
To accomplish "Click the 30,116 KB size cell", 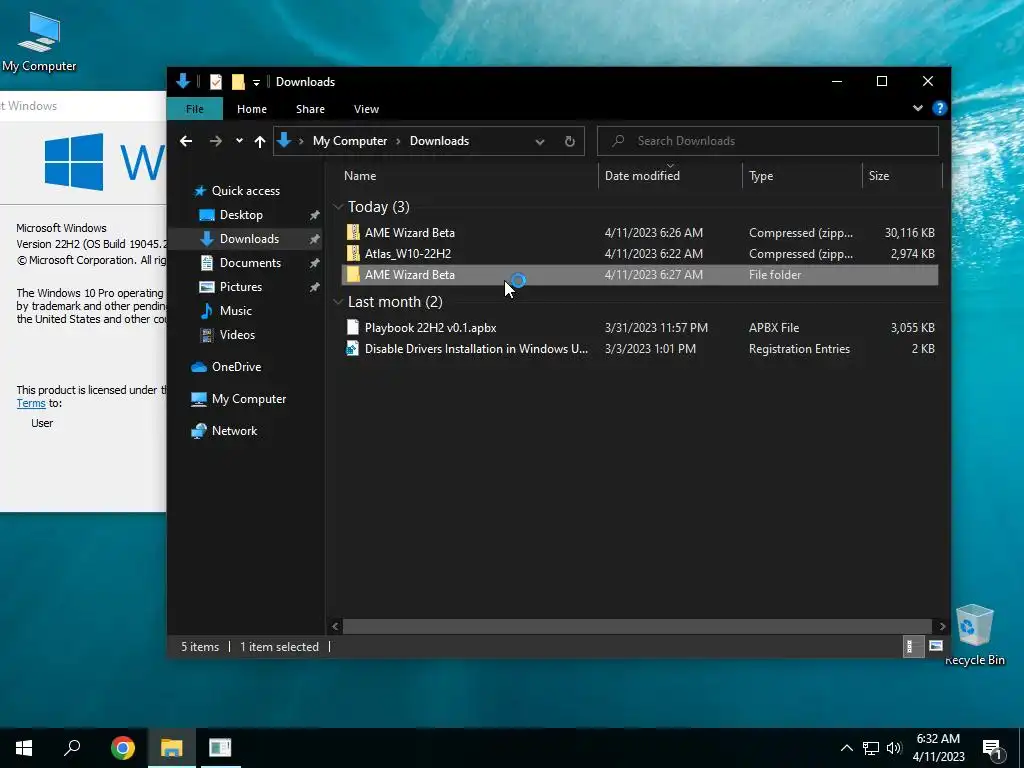I will [x=909, y=232].
